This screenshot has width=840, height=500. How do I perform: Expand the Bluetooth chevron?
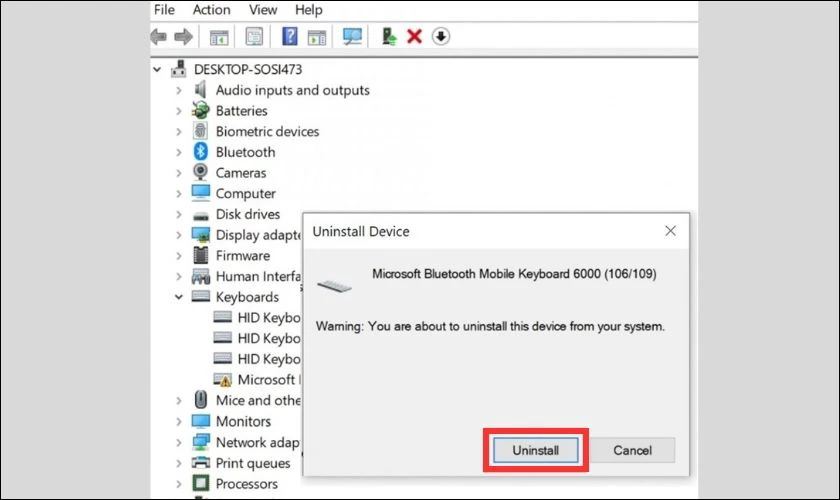178,152
